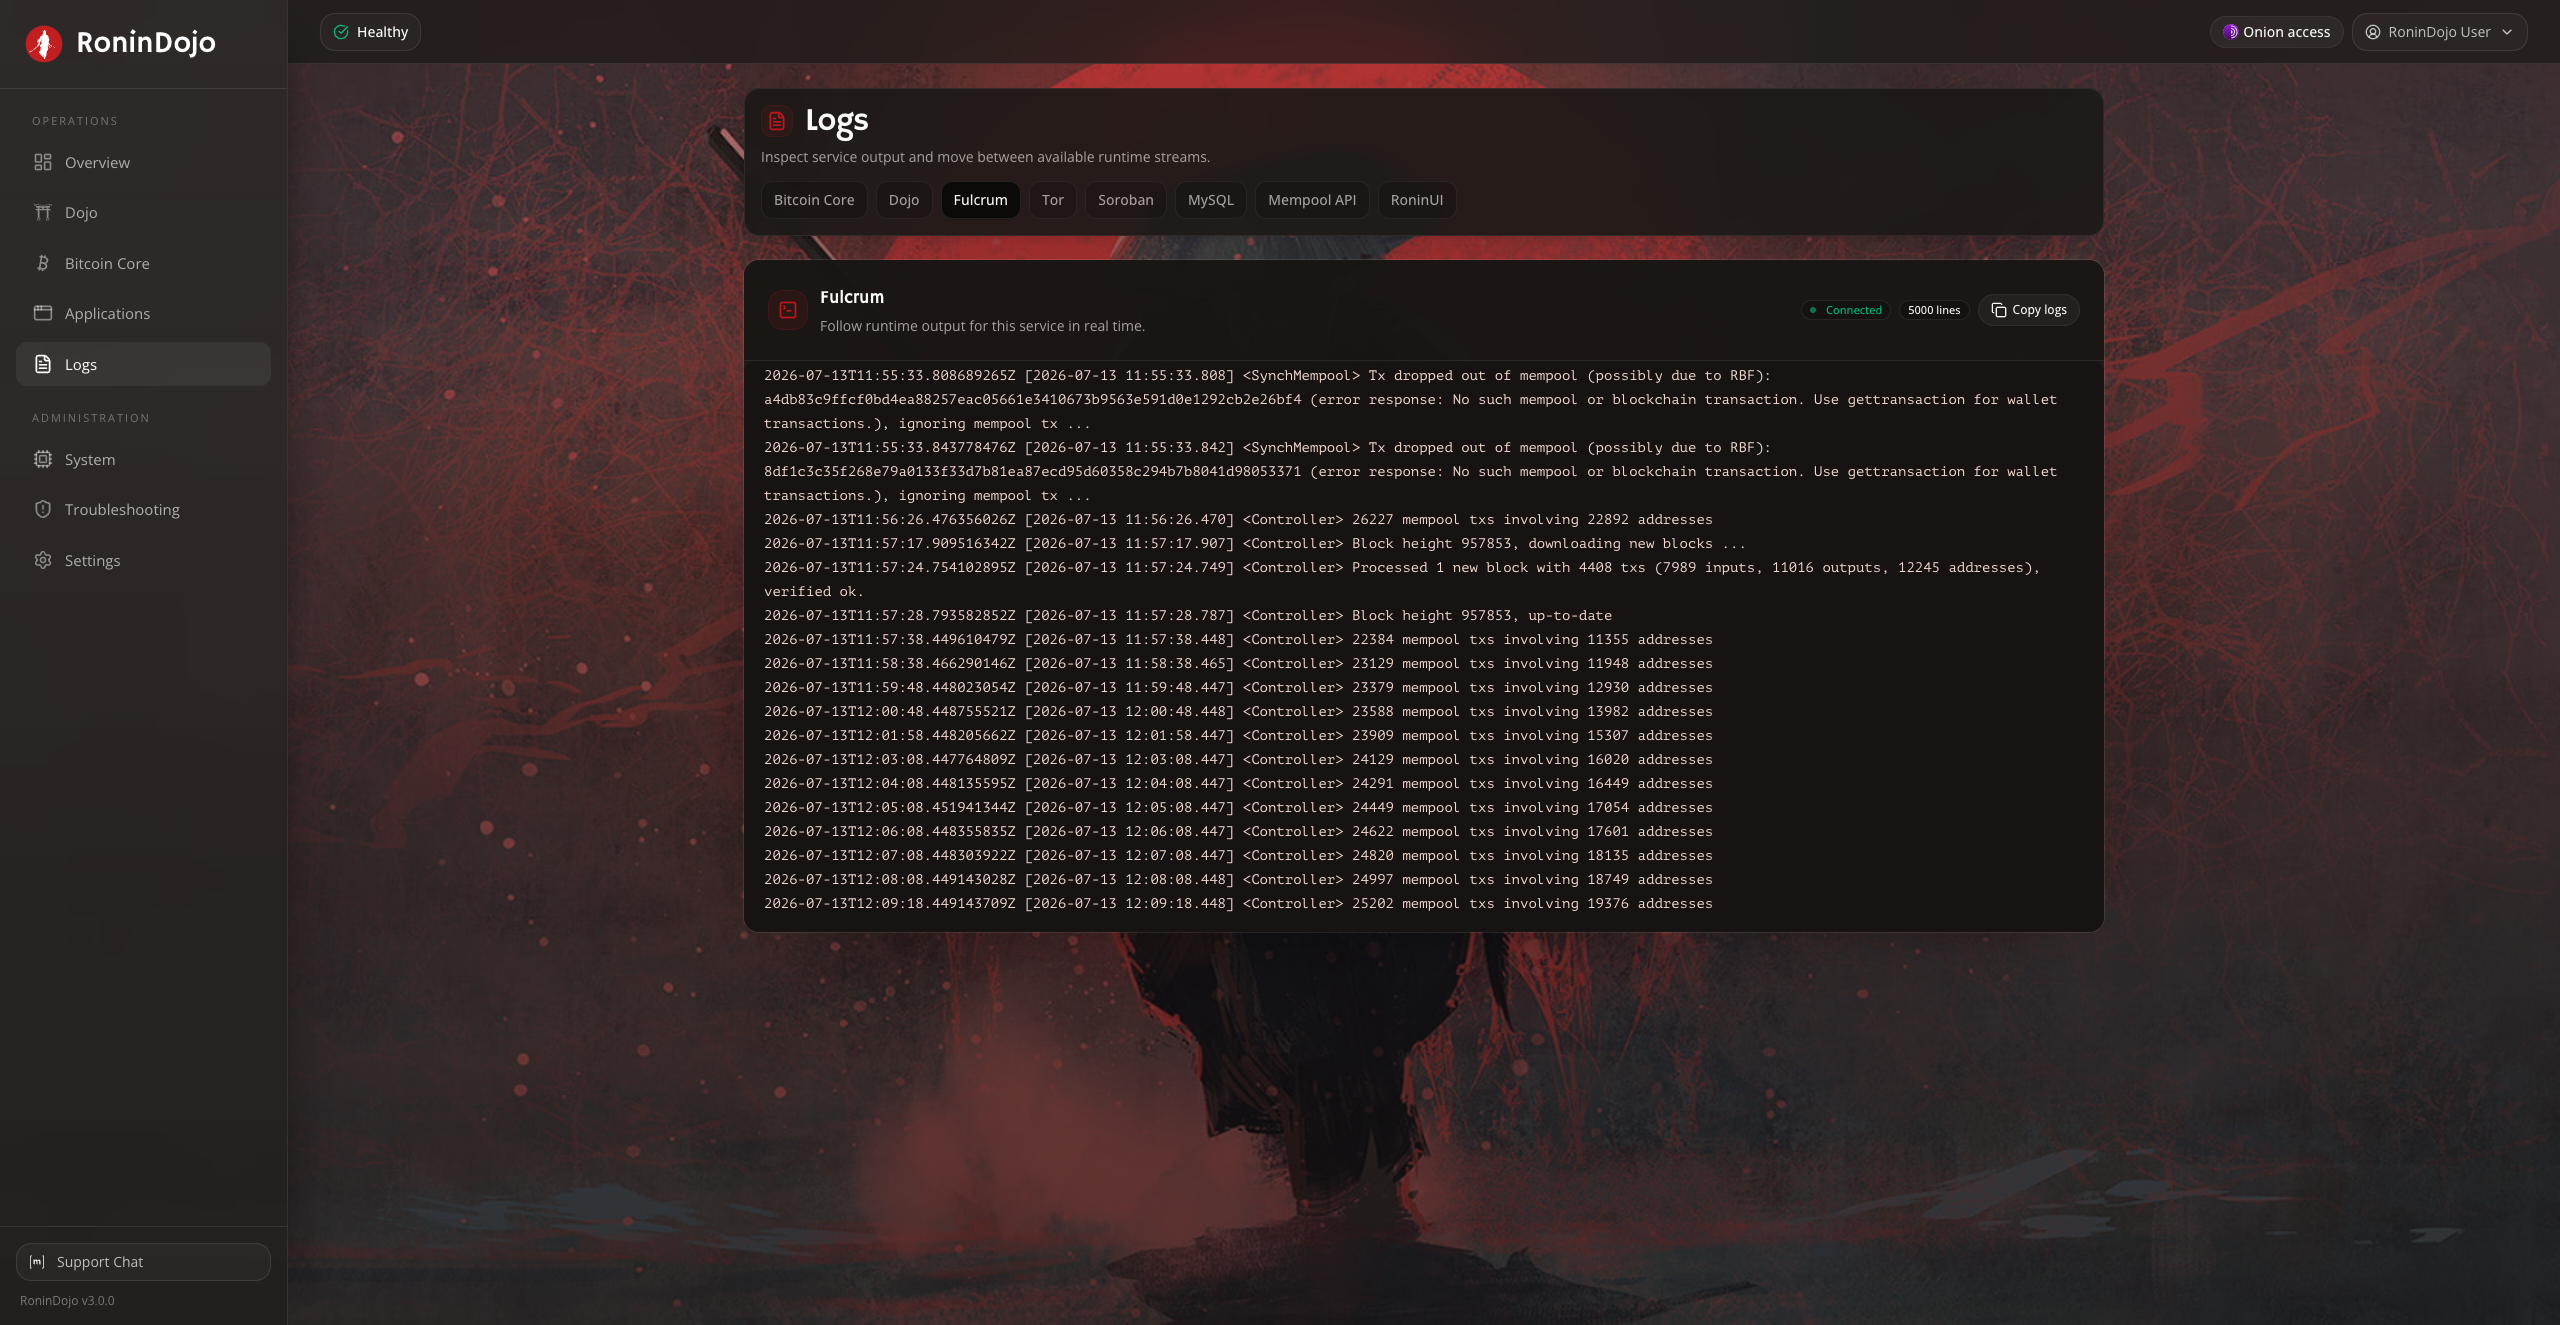Click the Bitcoin Core sidebar icon

tap(43, 263)
